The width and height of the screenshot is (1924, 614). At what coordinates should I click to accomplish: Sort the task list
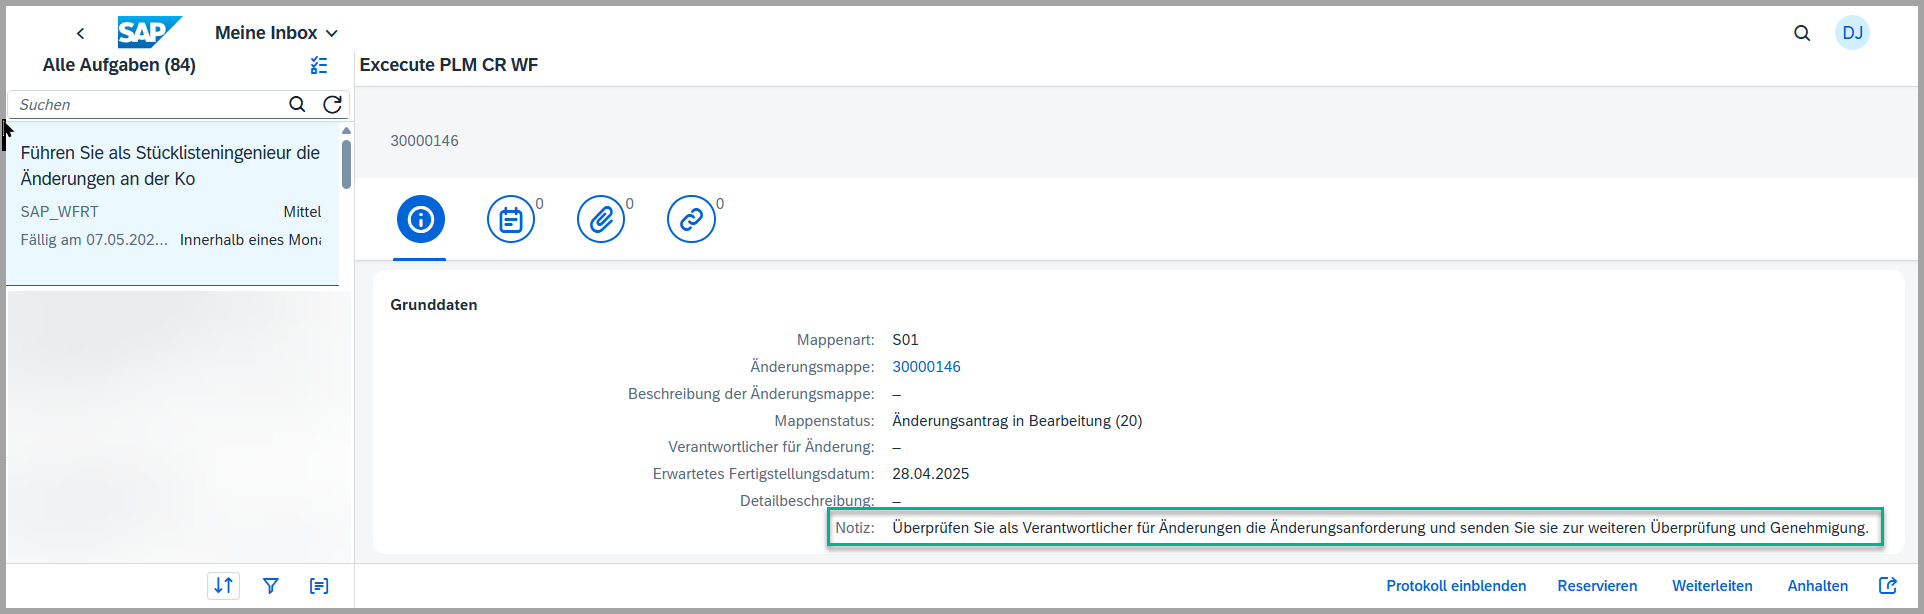(223, 586)
